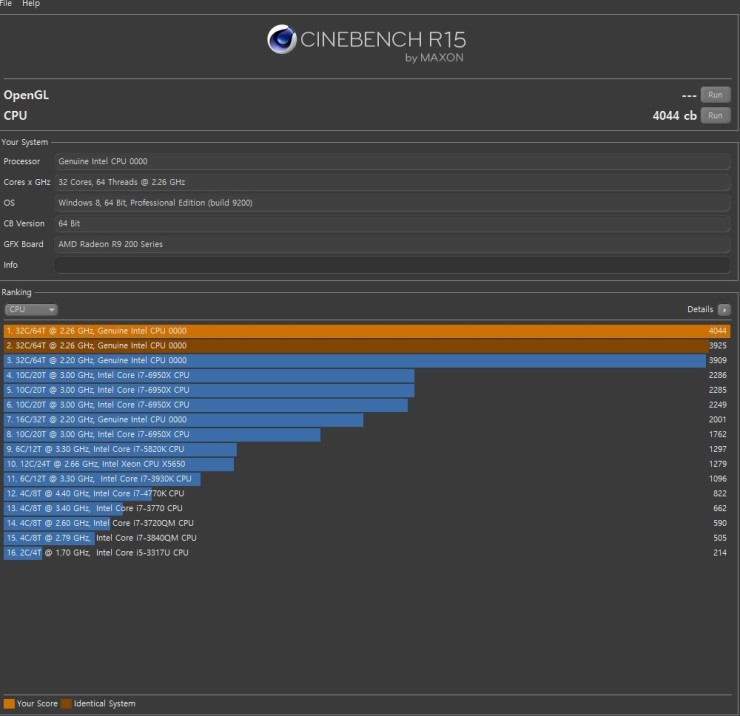Image resolution: width=740 pixels, height=716 pixels.
Task: Open the CPU ranking dropdown
Action: pyautogui.click(x=31, y=309)
